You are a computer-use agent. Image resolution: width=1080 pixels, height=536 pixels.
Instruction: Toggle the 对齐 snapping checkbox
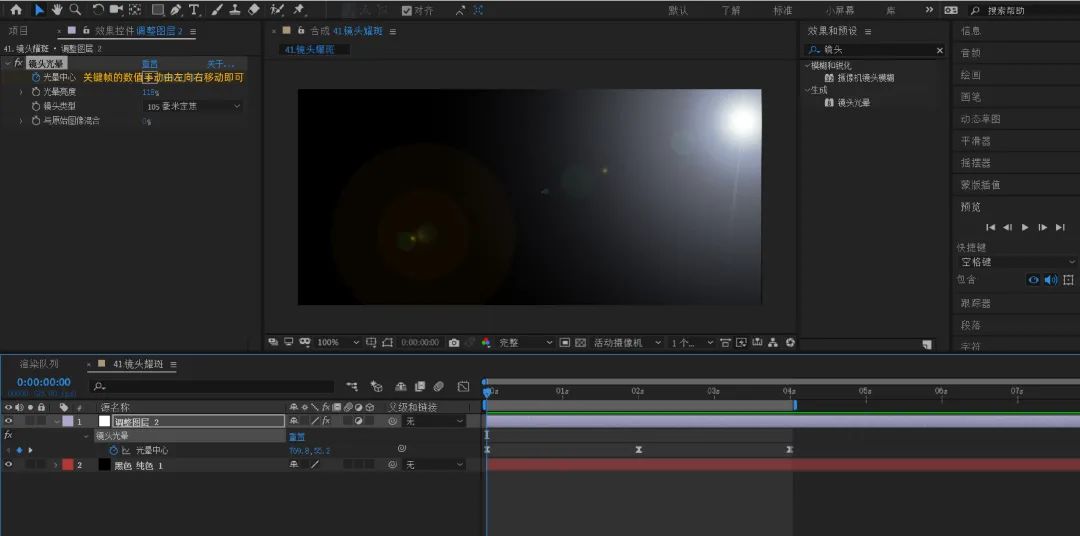click(406, 10)
